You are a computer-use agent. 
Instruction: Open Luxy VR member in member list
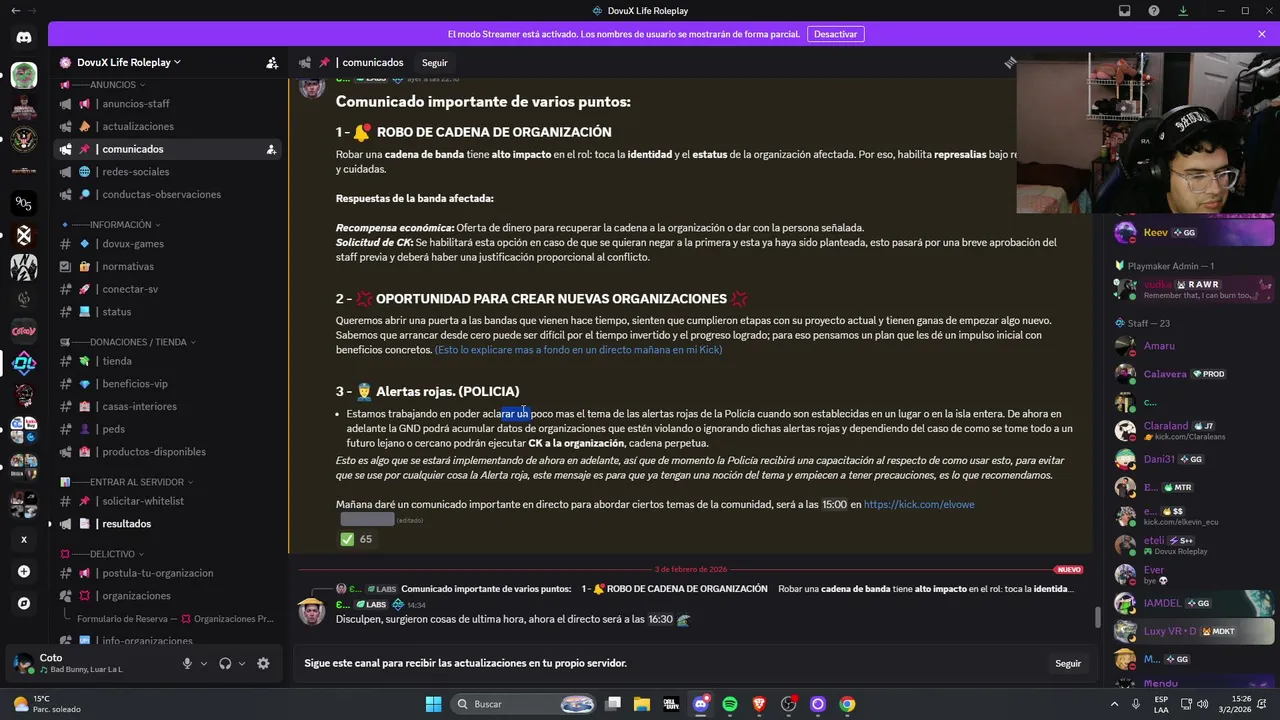click(x=1195, y=631)
